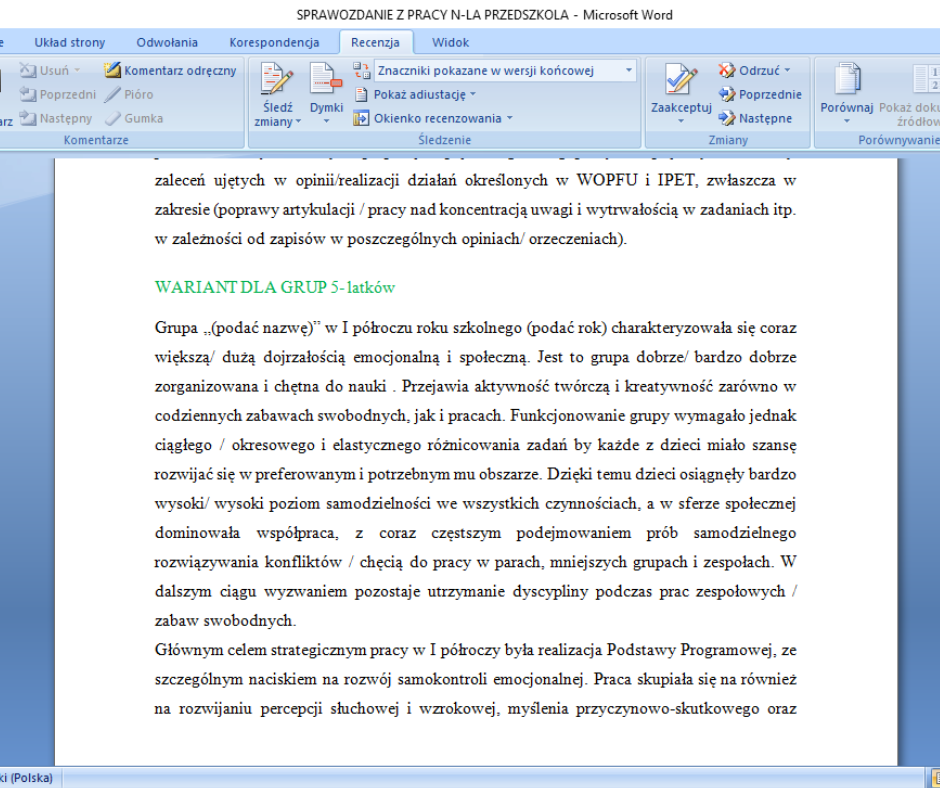The image size is (940, 788).
Task: Click the Dymki balloons icon
Action: pos(326,81)
